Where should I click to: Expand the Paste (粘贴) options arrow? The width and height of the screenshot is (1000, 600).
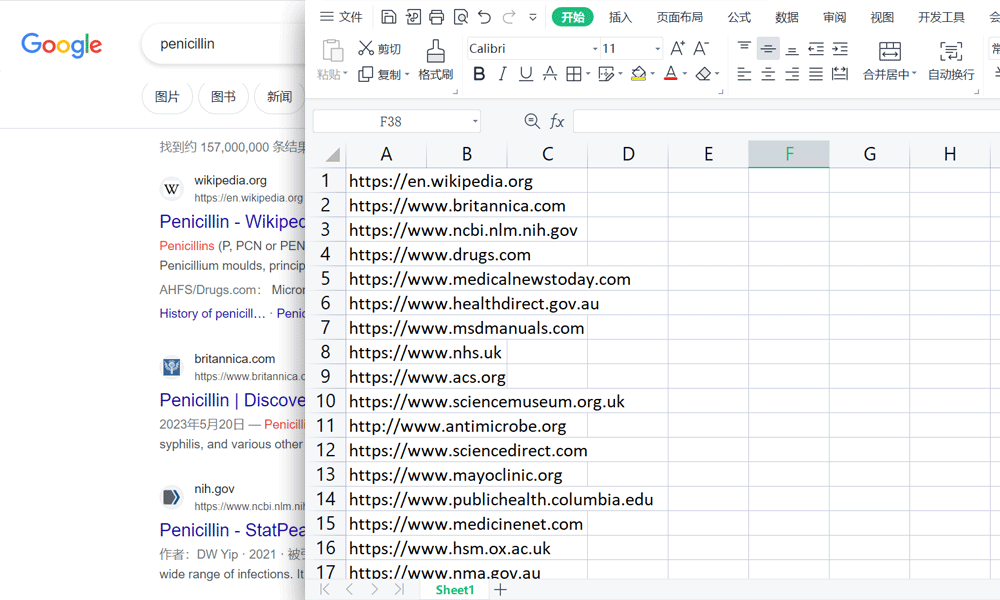pos(345,74)
